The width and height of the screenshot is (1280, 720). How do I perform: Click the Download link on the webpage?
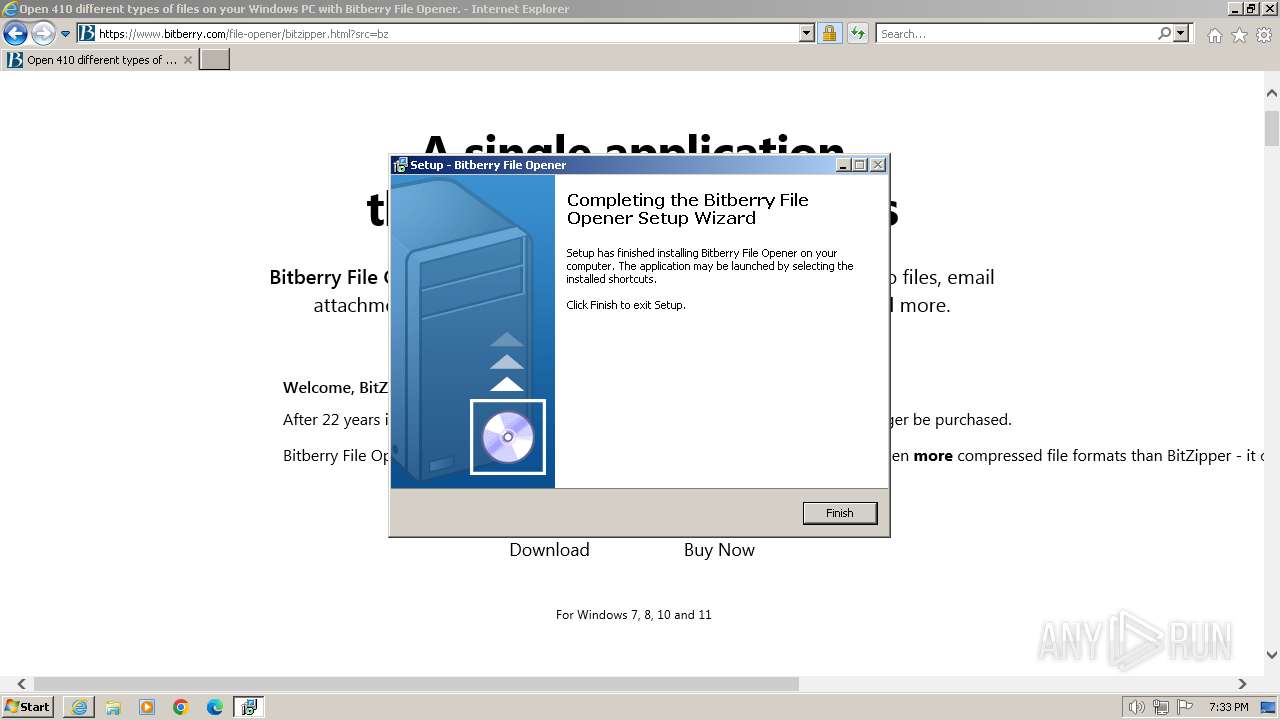click(x=549, y=550)
